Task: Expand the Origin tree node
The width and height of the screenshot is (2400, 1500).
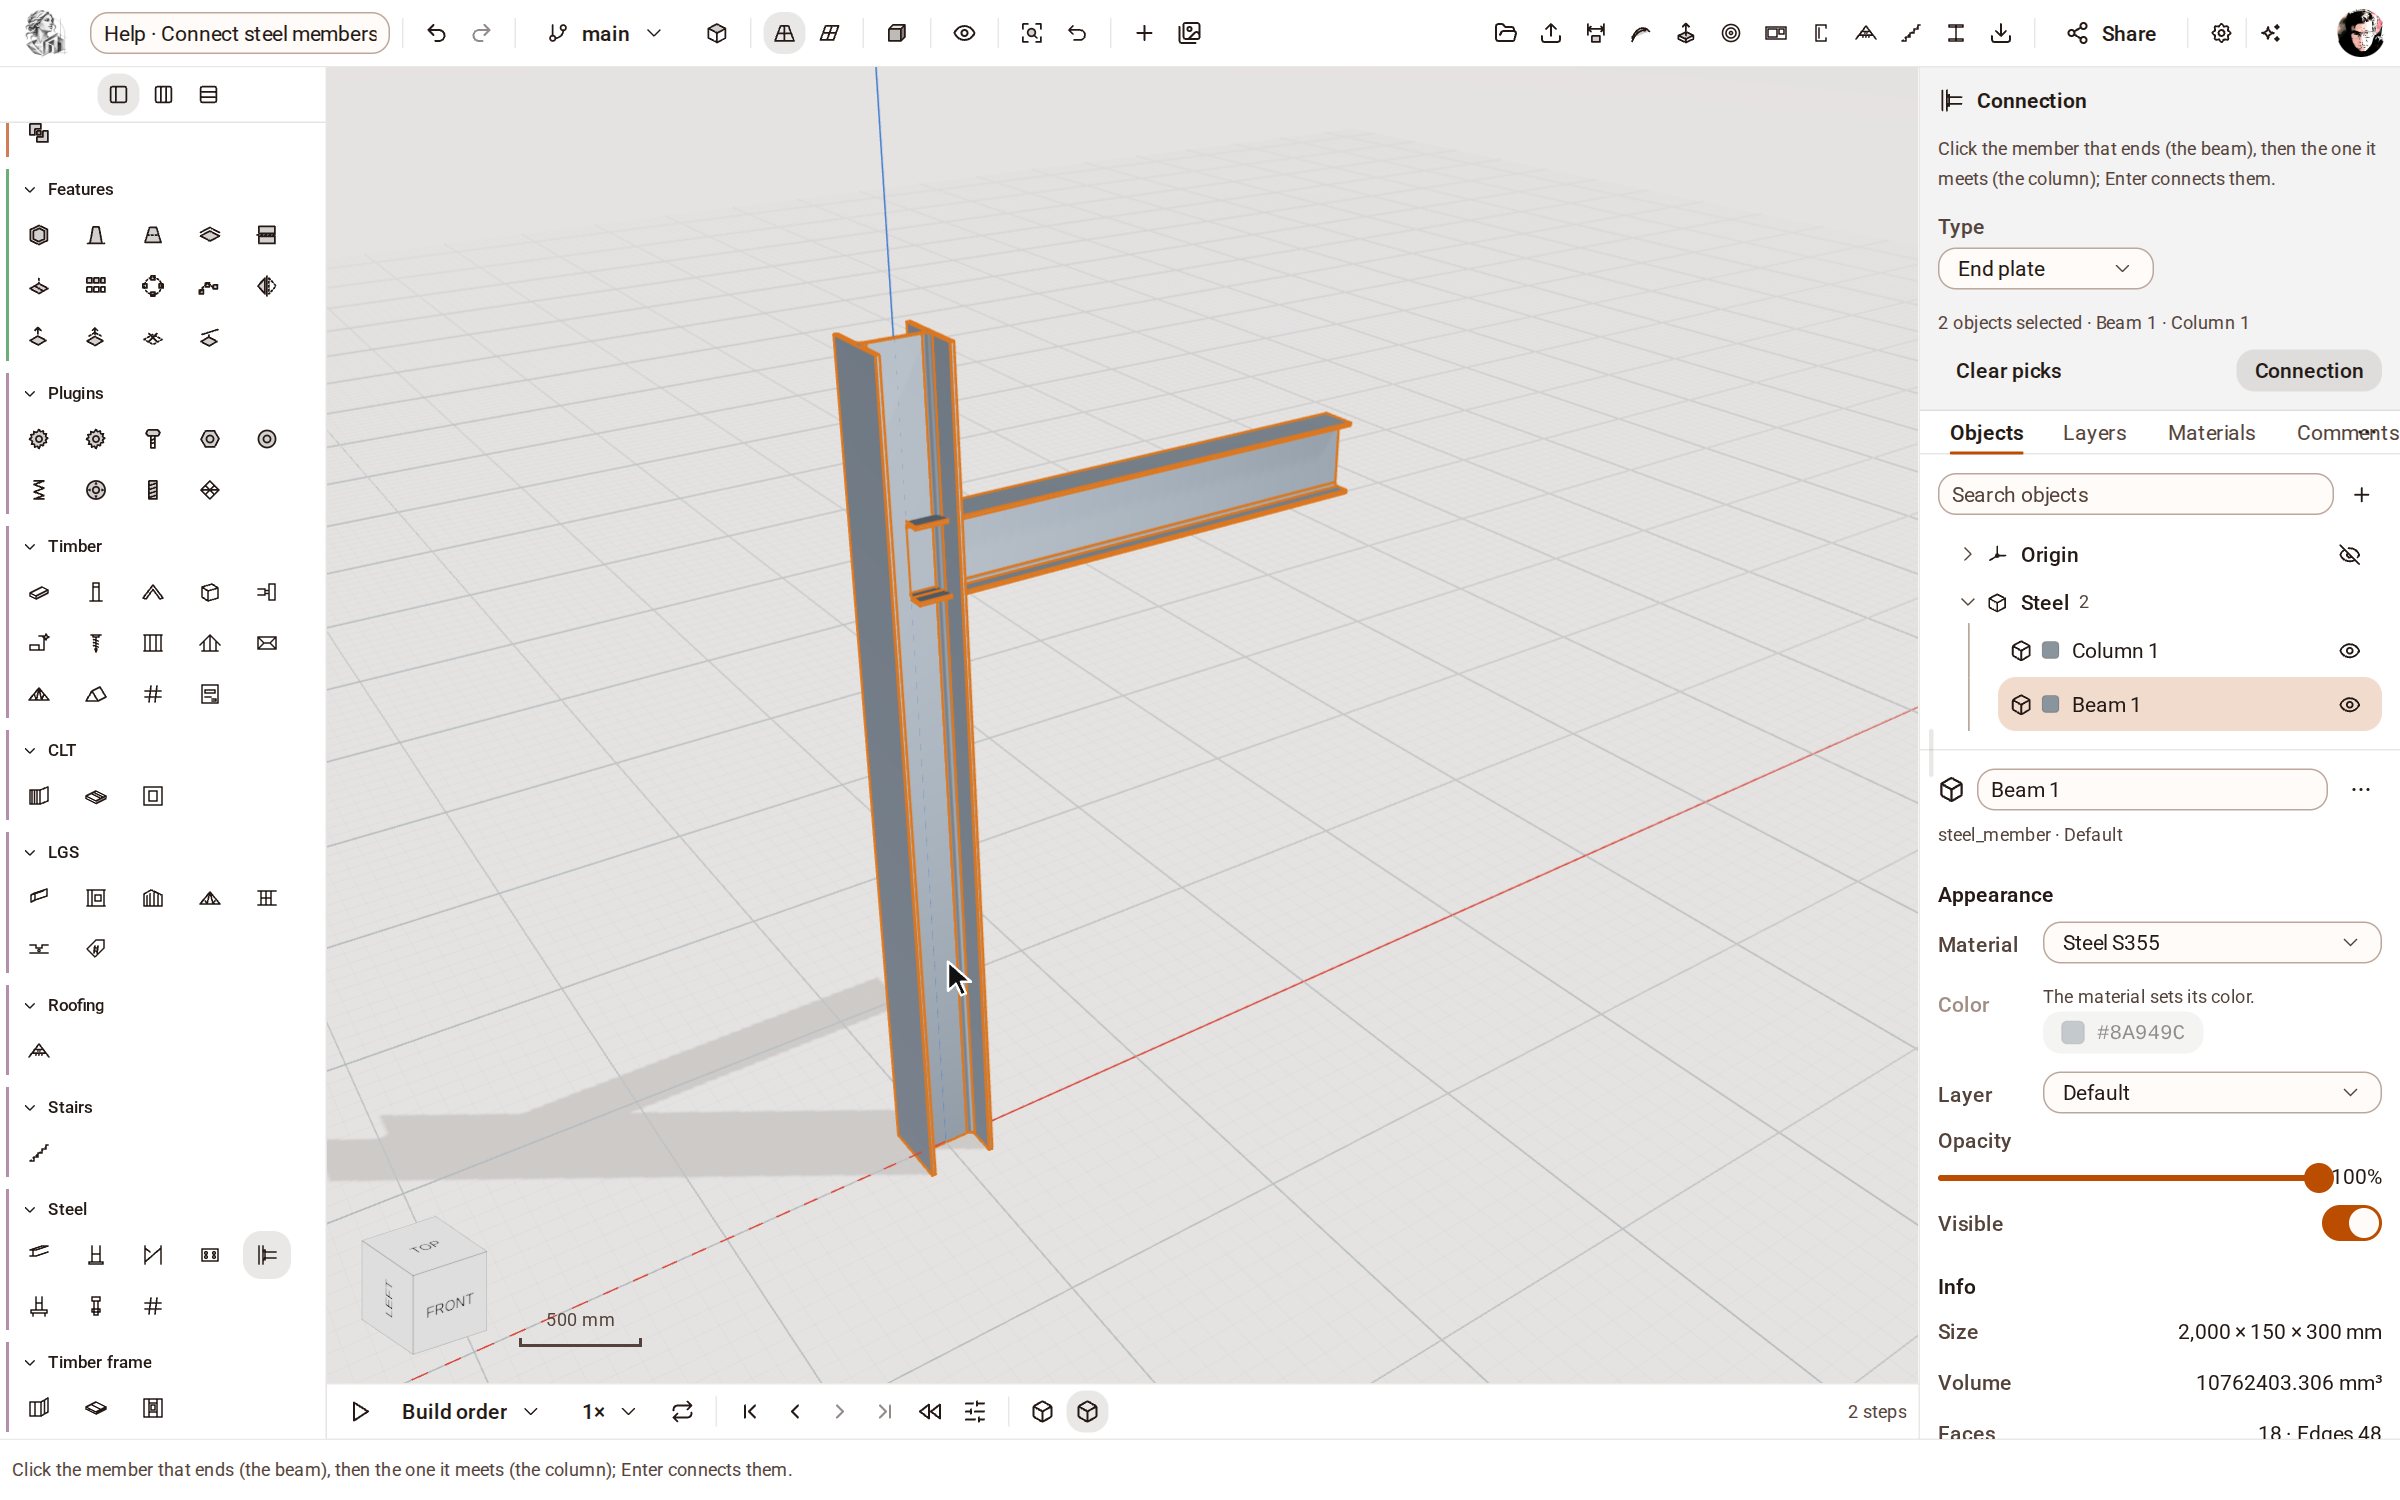Action: [1967, 554]
